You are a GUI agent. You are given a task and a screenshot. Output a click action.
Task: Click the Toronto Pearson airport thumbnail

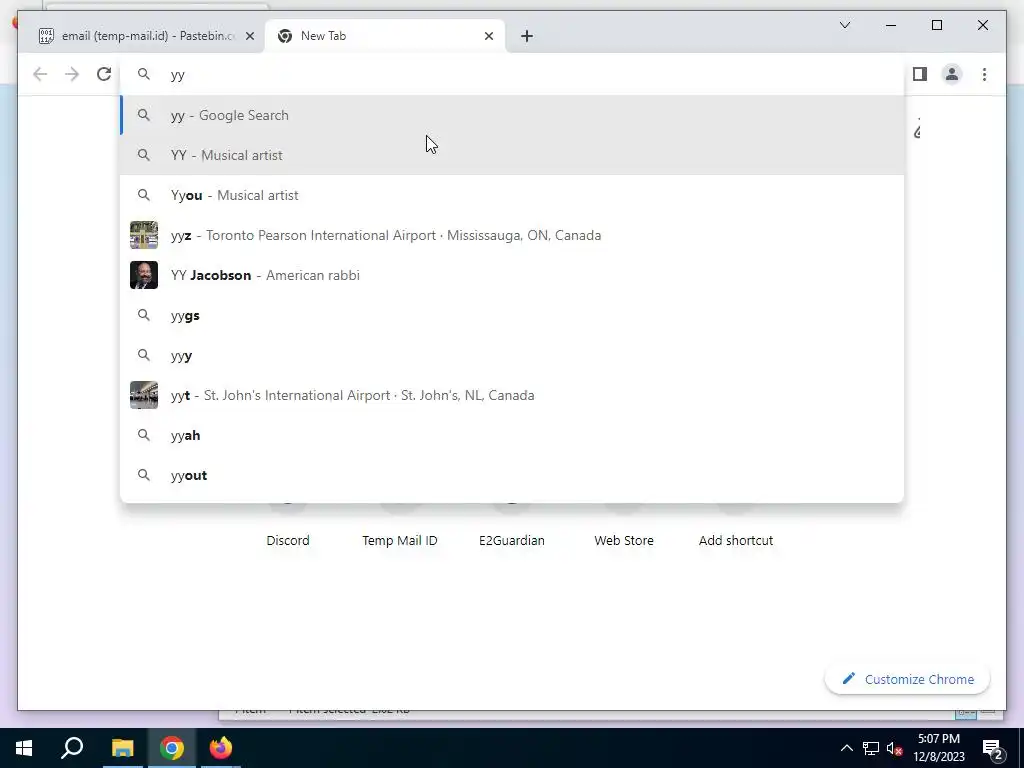144,235
